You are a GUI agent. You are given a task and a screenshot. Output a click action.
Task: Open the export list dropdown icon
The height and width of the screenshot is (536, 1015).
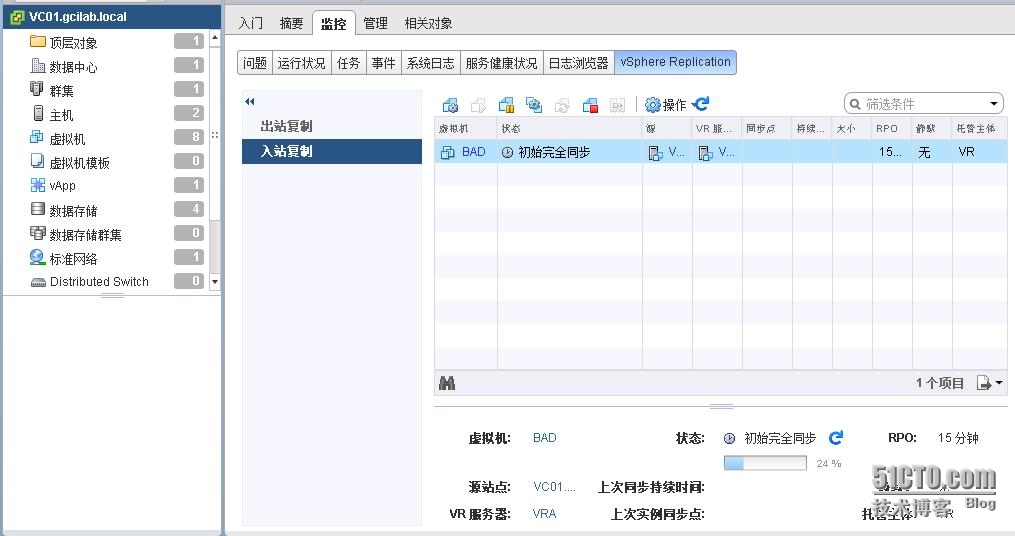pyautogui.click(x=990, y=383)
